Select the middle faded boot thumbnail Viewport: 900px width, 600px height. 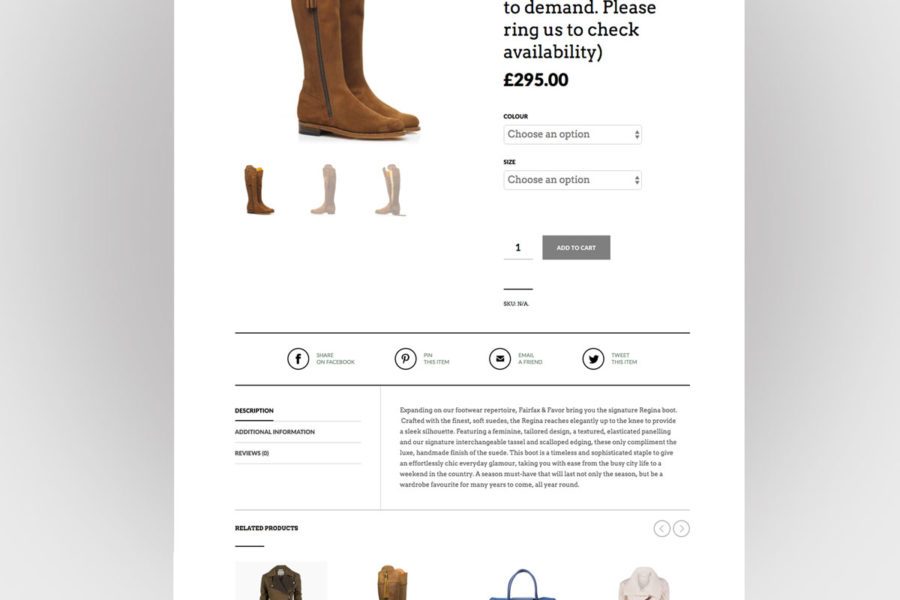tap(324, 189)
